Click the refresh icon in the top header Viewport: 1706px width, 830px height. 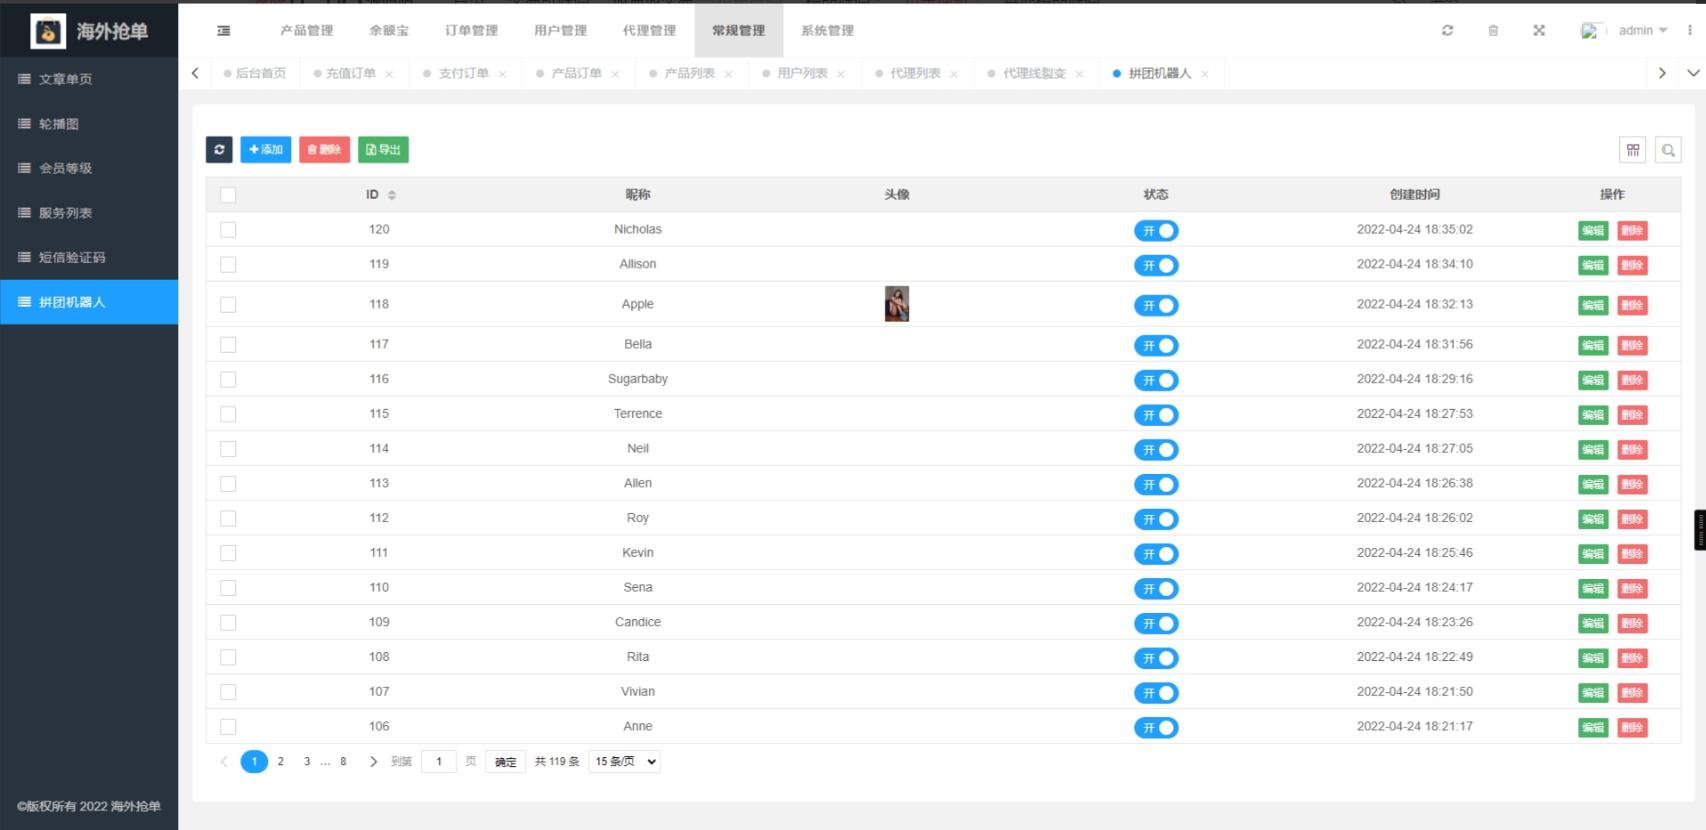1447,31
